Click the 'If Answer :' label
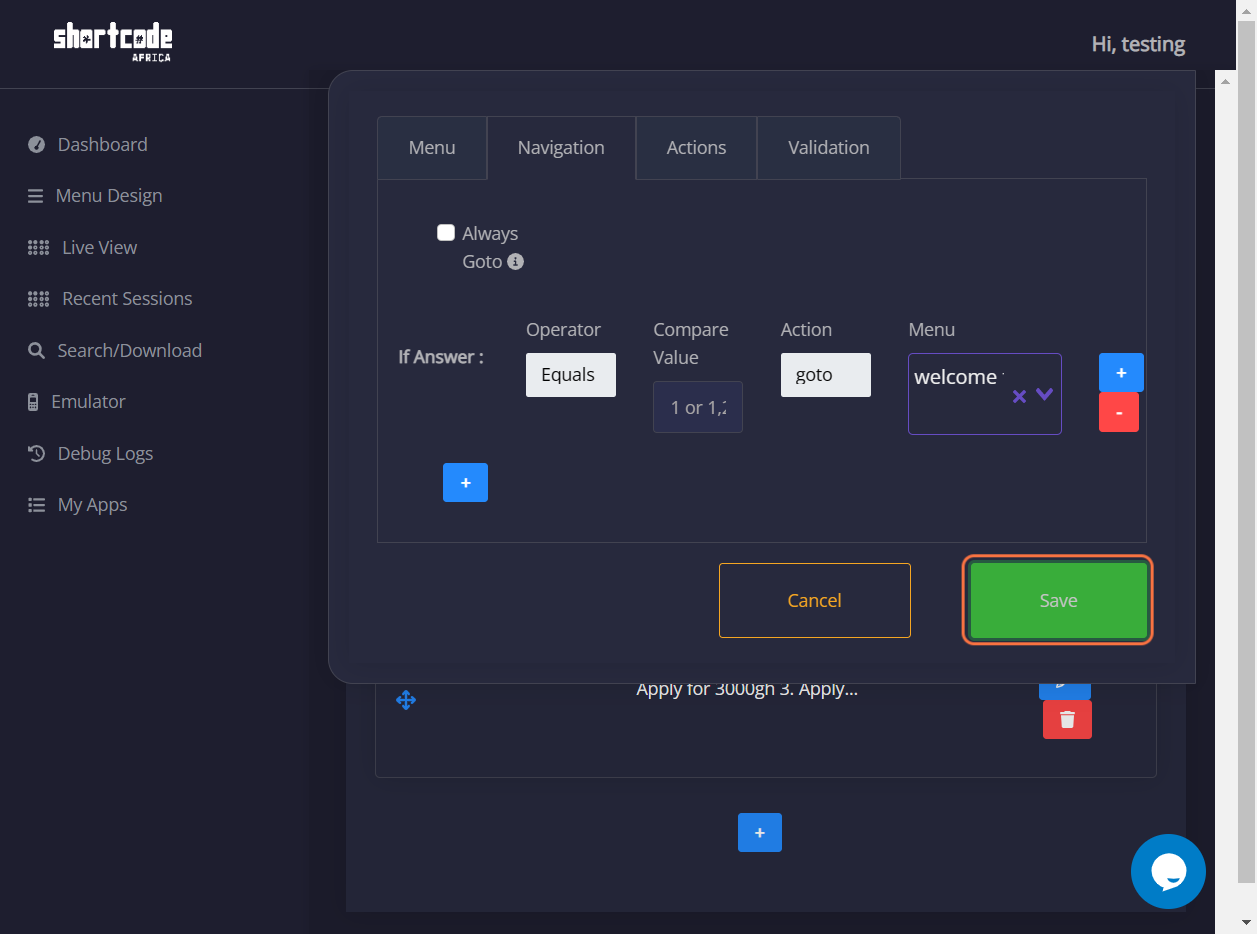The image size is (1257, 934). click(441, 357)
